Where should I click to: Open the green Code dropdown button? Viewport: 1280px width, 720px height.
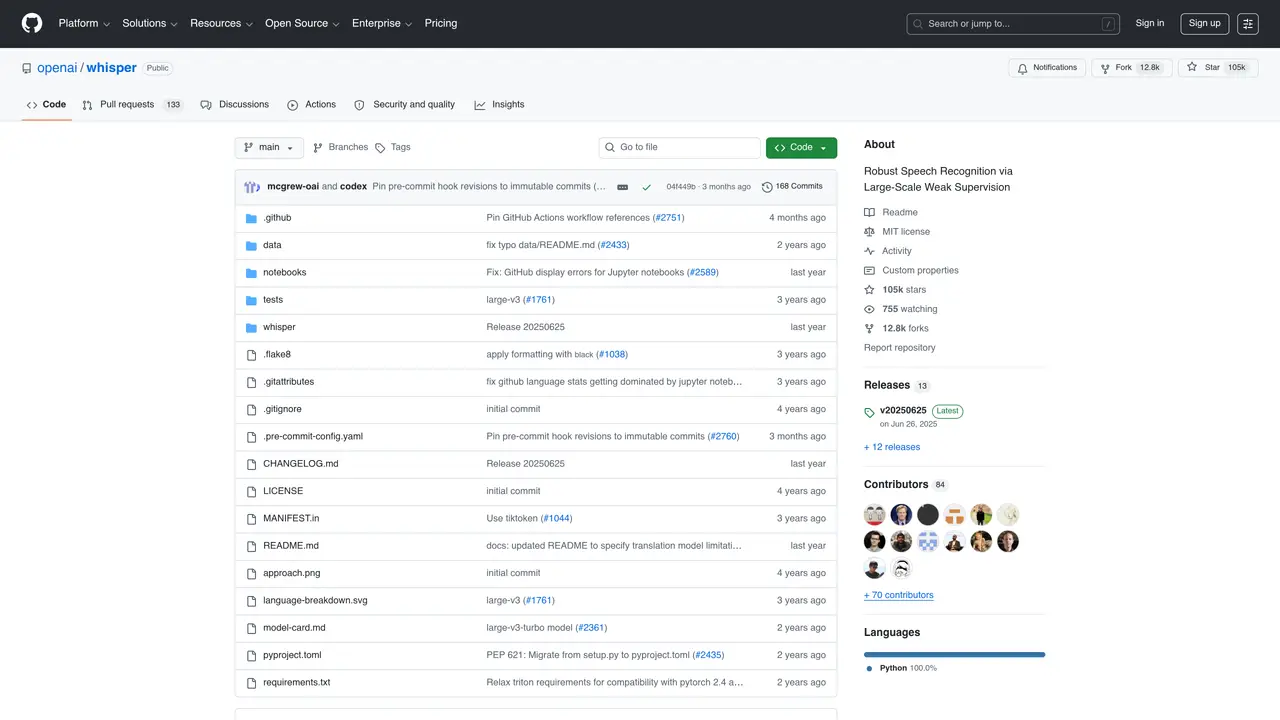[801, 148]
